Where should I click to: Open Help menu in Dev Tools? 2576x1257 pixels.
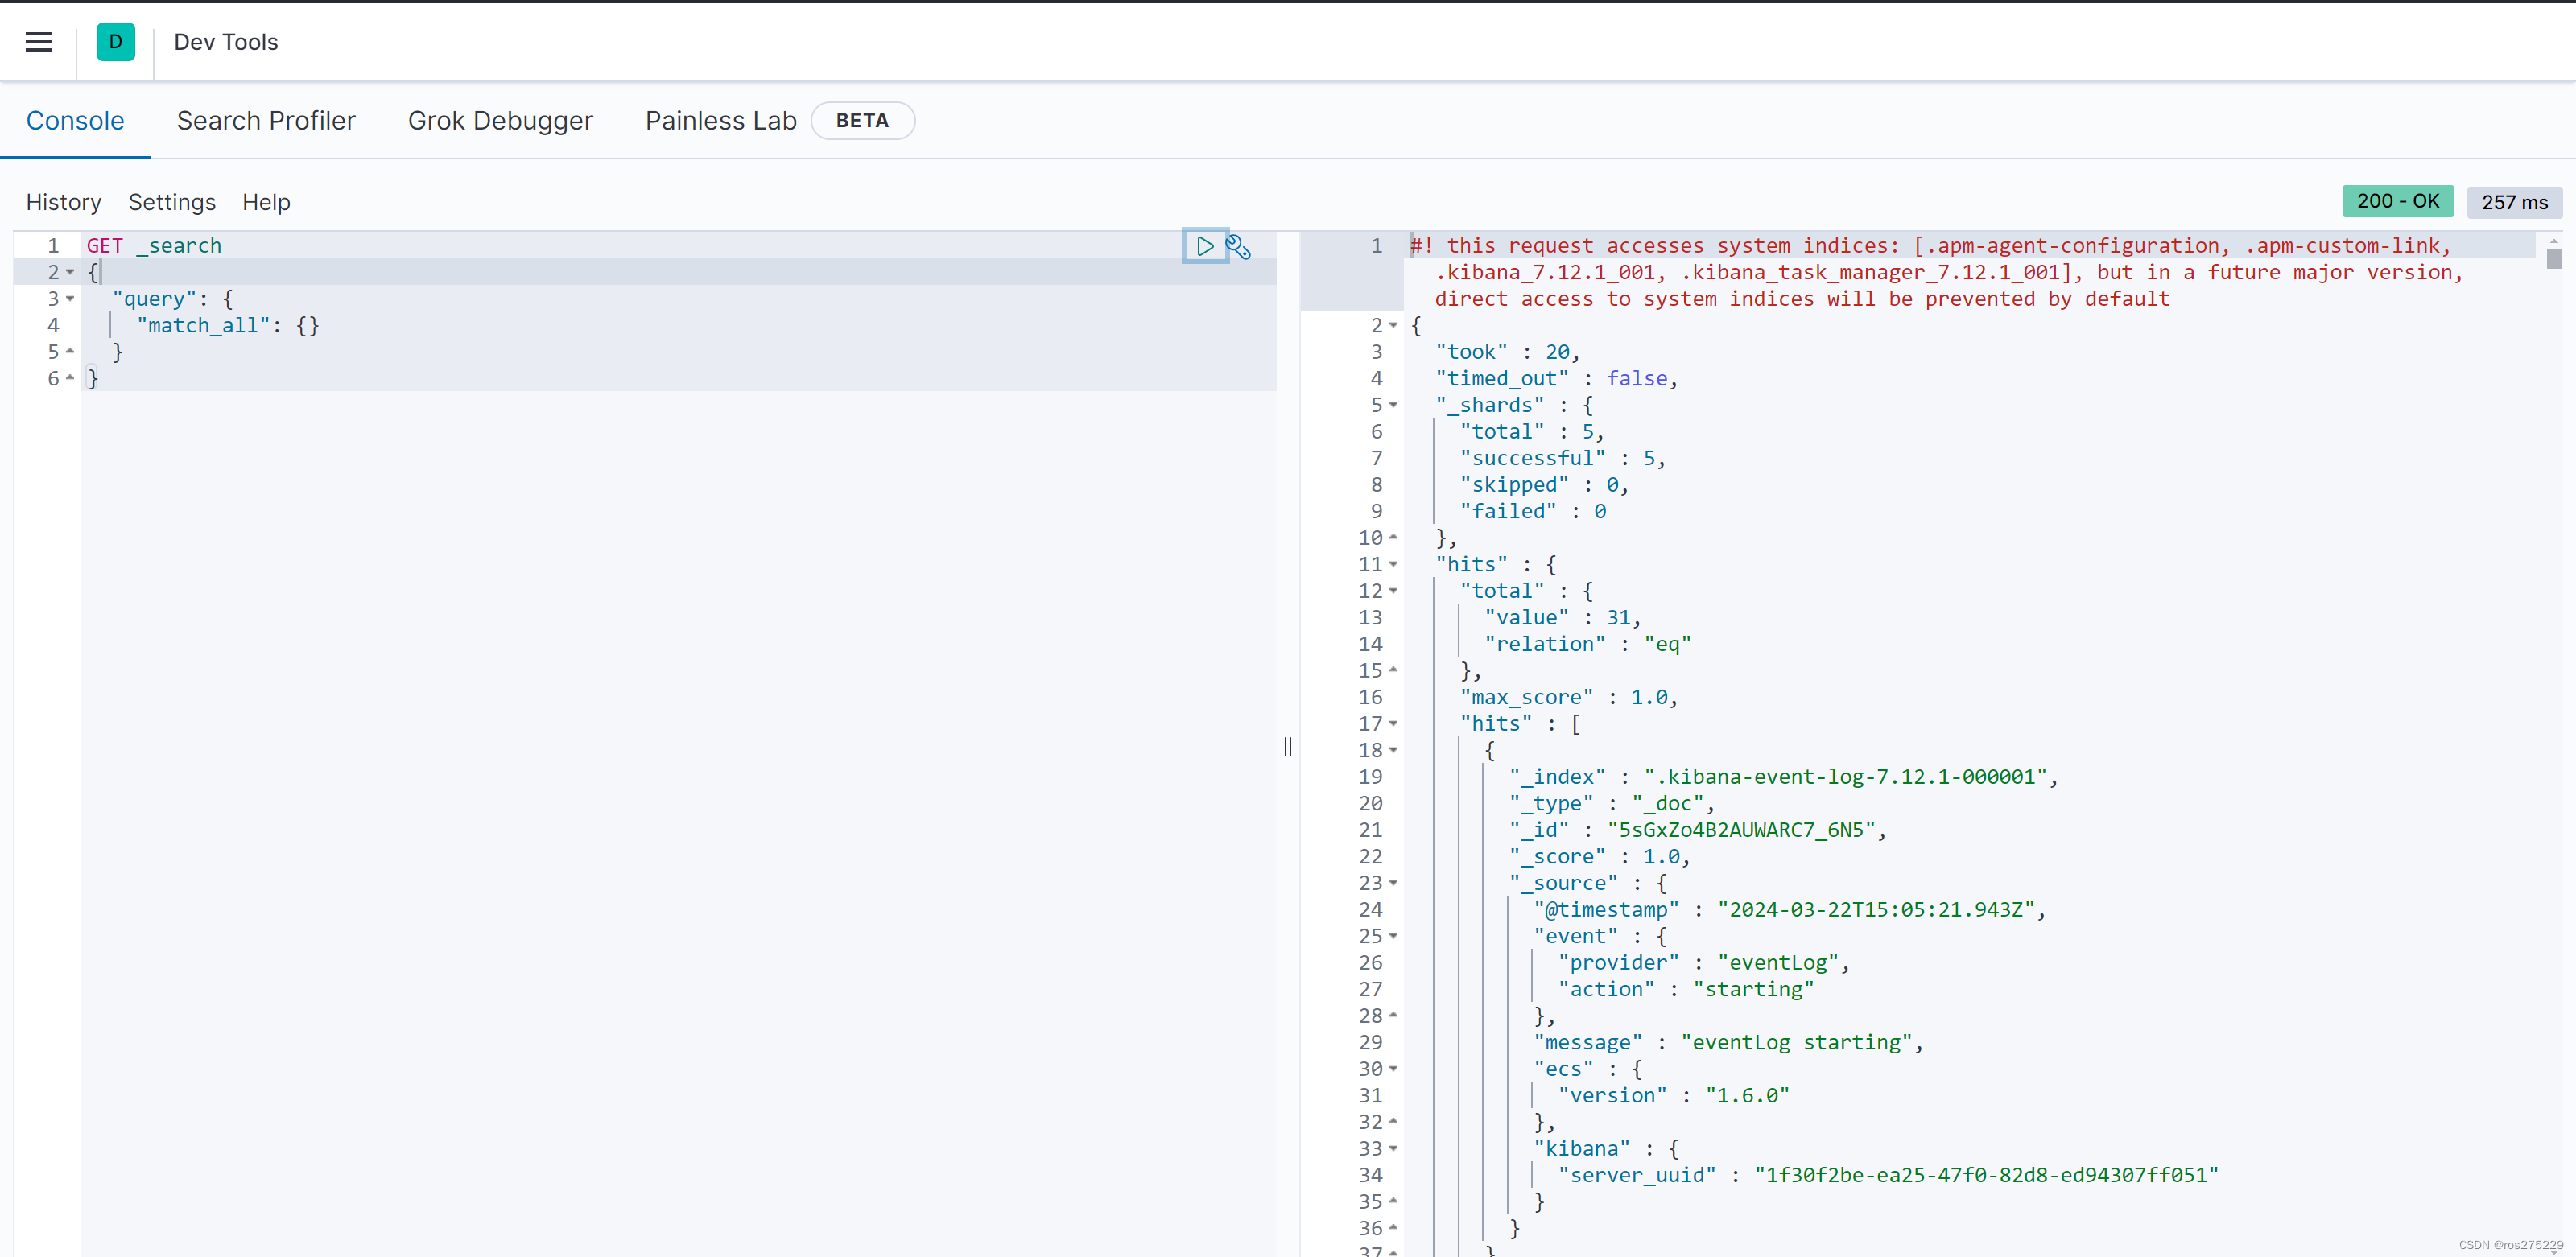tap(266, 200)
